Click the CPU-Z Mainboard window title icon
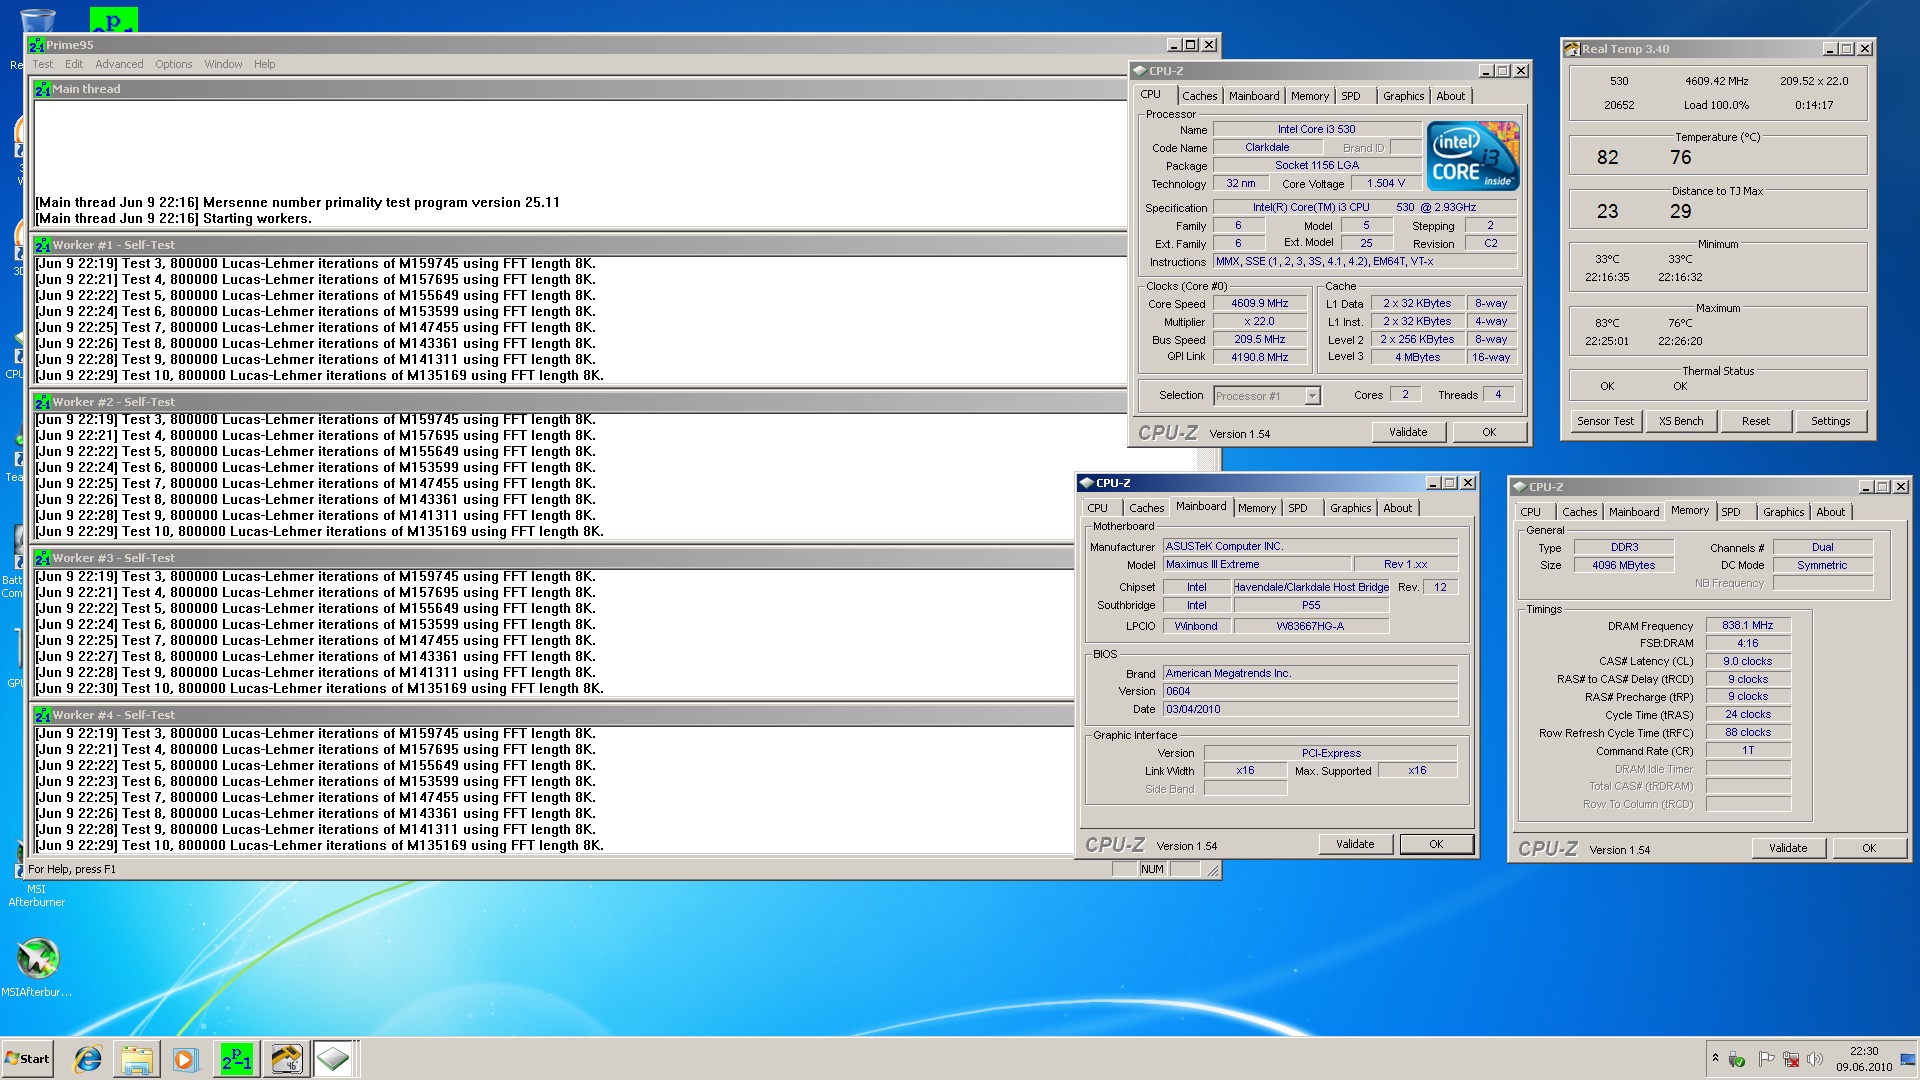This screenshot has height=1080, width=1920. coord(1087,483)
